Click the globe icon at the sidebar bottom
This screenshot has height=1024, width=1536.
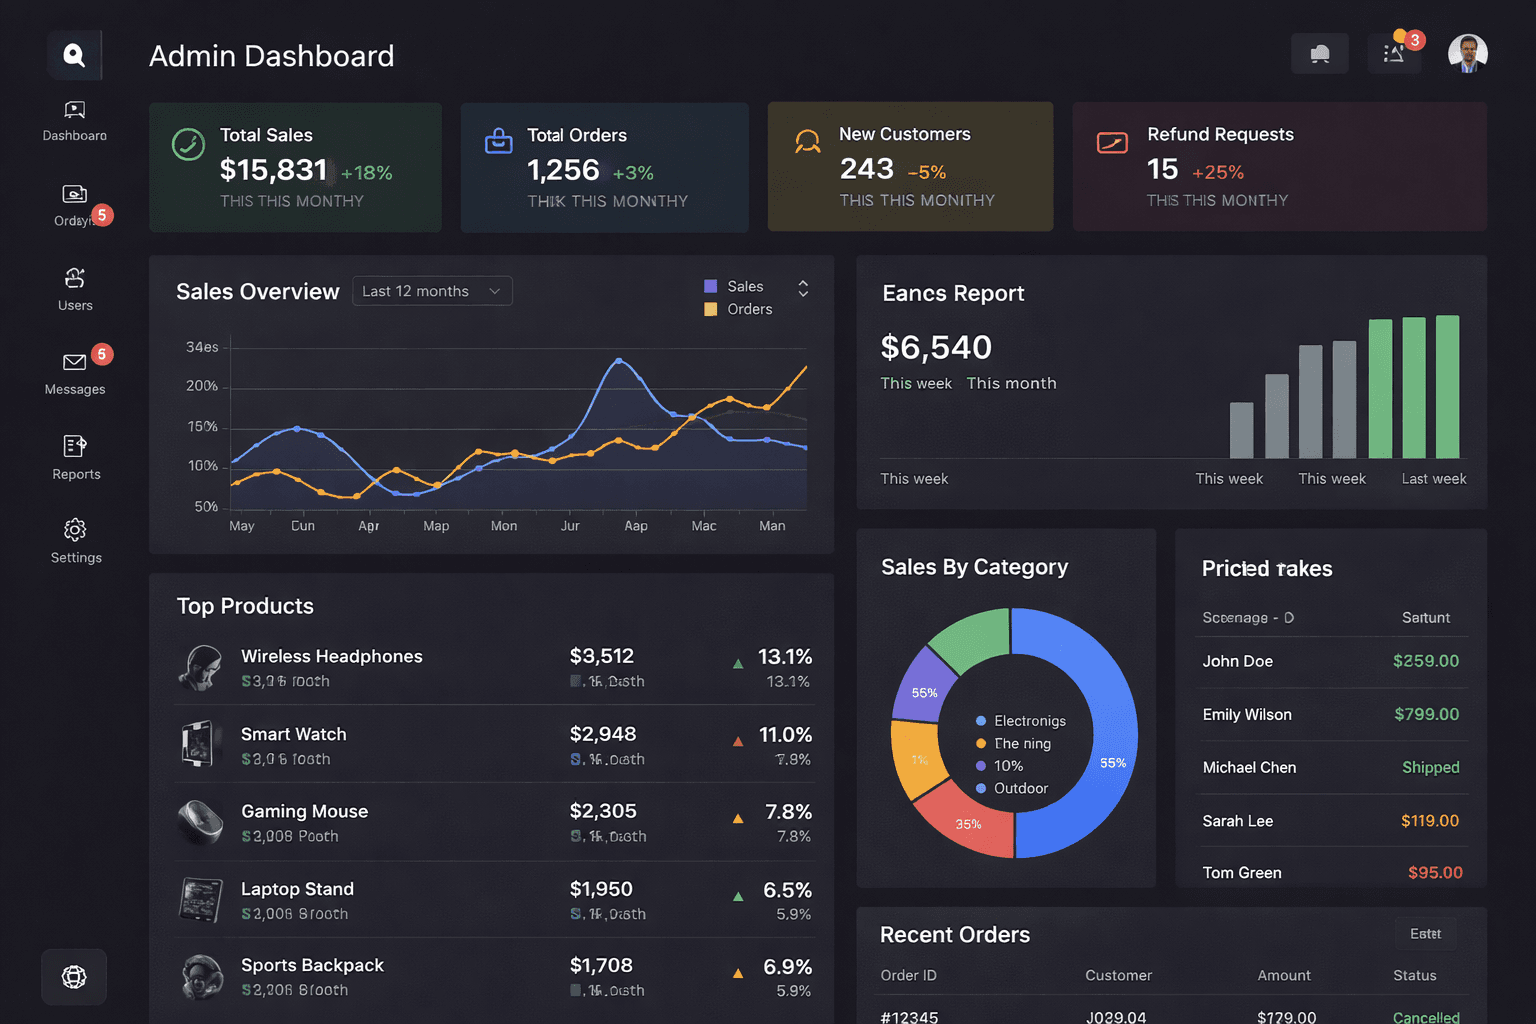(x=74, y=977)
